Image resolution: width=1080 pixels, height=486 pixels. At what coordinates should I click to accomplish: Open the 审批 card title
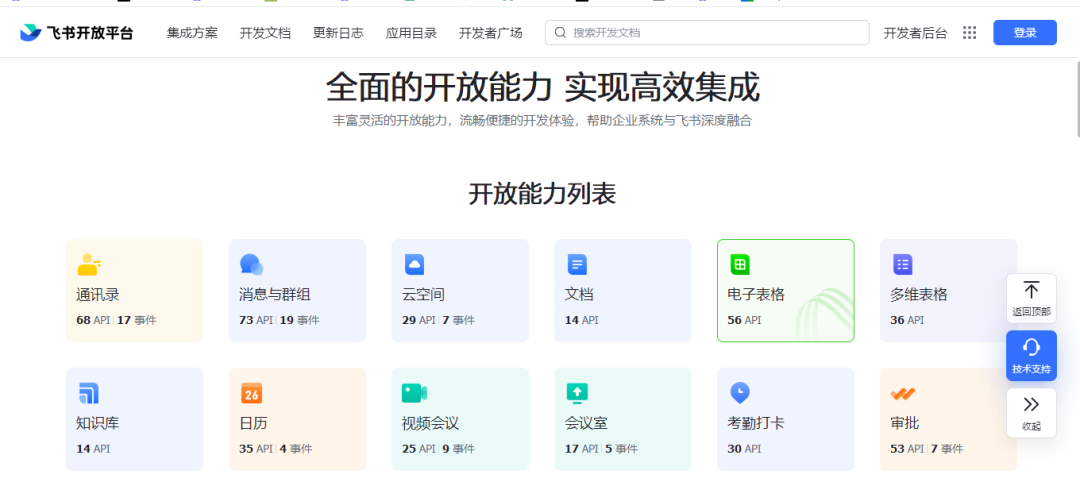[x=904, y=423]
